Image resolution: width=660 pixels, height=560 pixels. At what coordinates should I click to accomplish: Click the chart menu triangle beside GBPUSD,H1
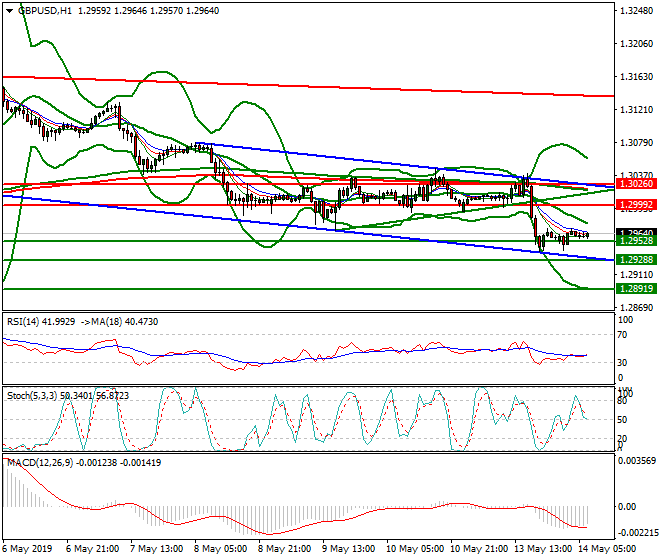click(10, 11)
